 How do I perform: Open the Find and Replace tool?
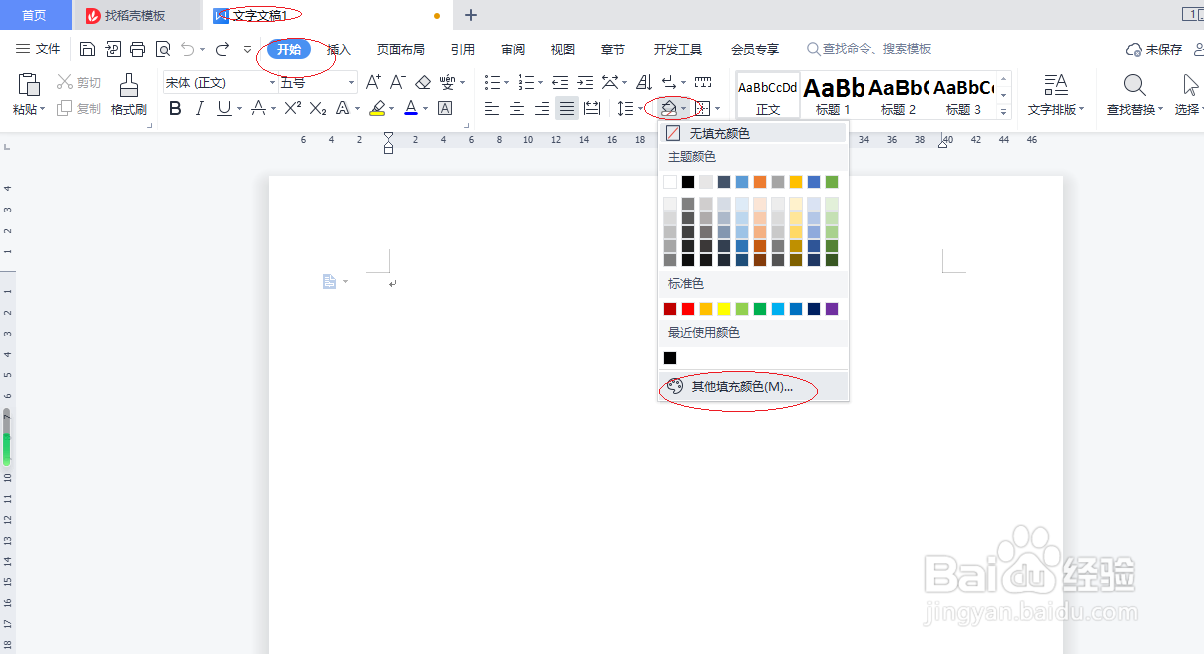1131,95
